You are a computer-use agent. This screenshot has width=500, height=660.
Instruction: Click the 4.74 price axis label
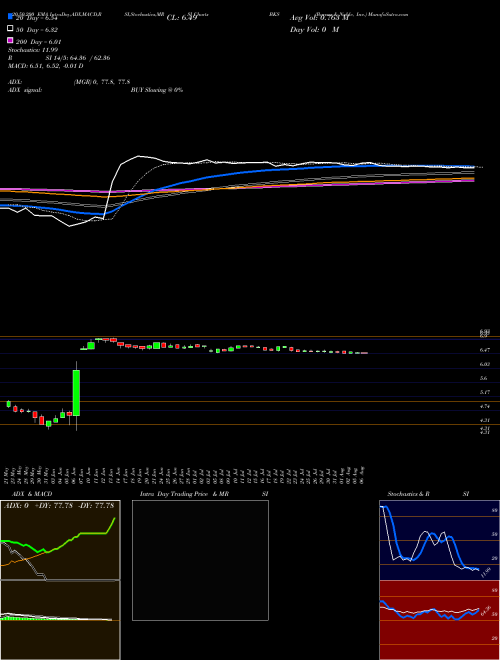point(484,406)
